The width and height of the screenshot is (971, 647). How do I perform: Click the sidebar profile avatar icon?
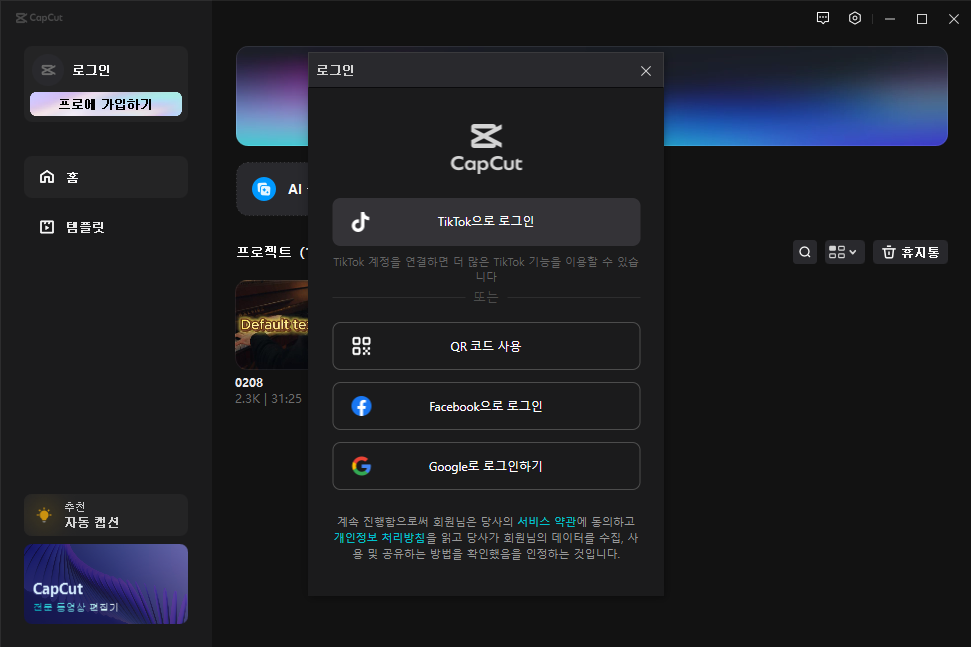click(48, 70)
